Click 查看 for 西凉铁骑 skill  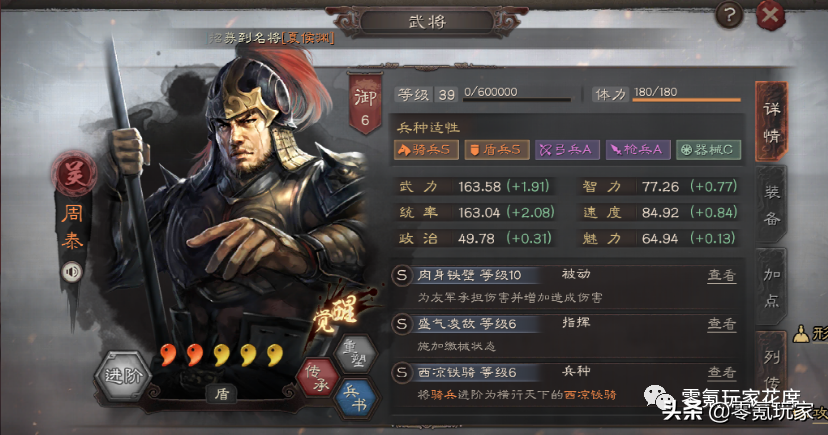click(x=722, y=373)
